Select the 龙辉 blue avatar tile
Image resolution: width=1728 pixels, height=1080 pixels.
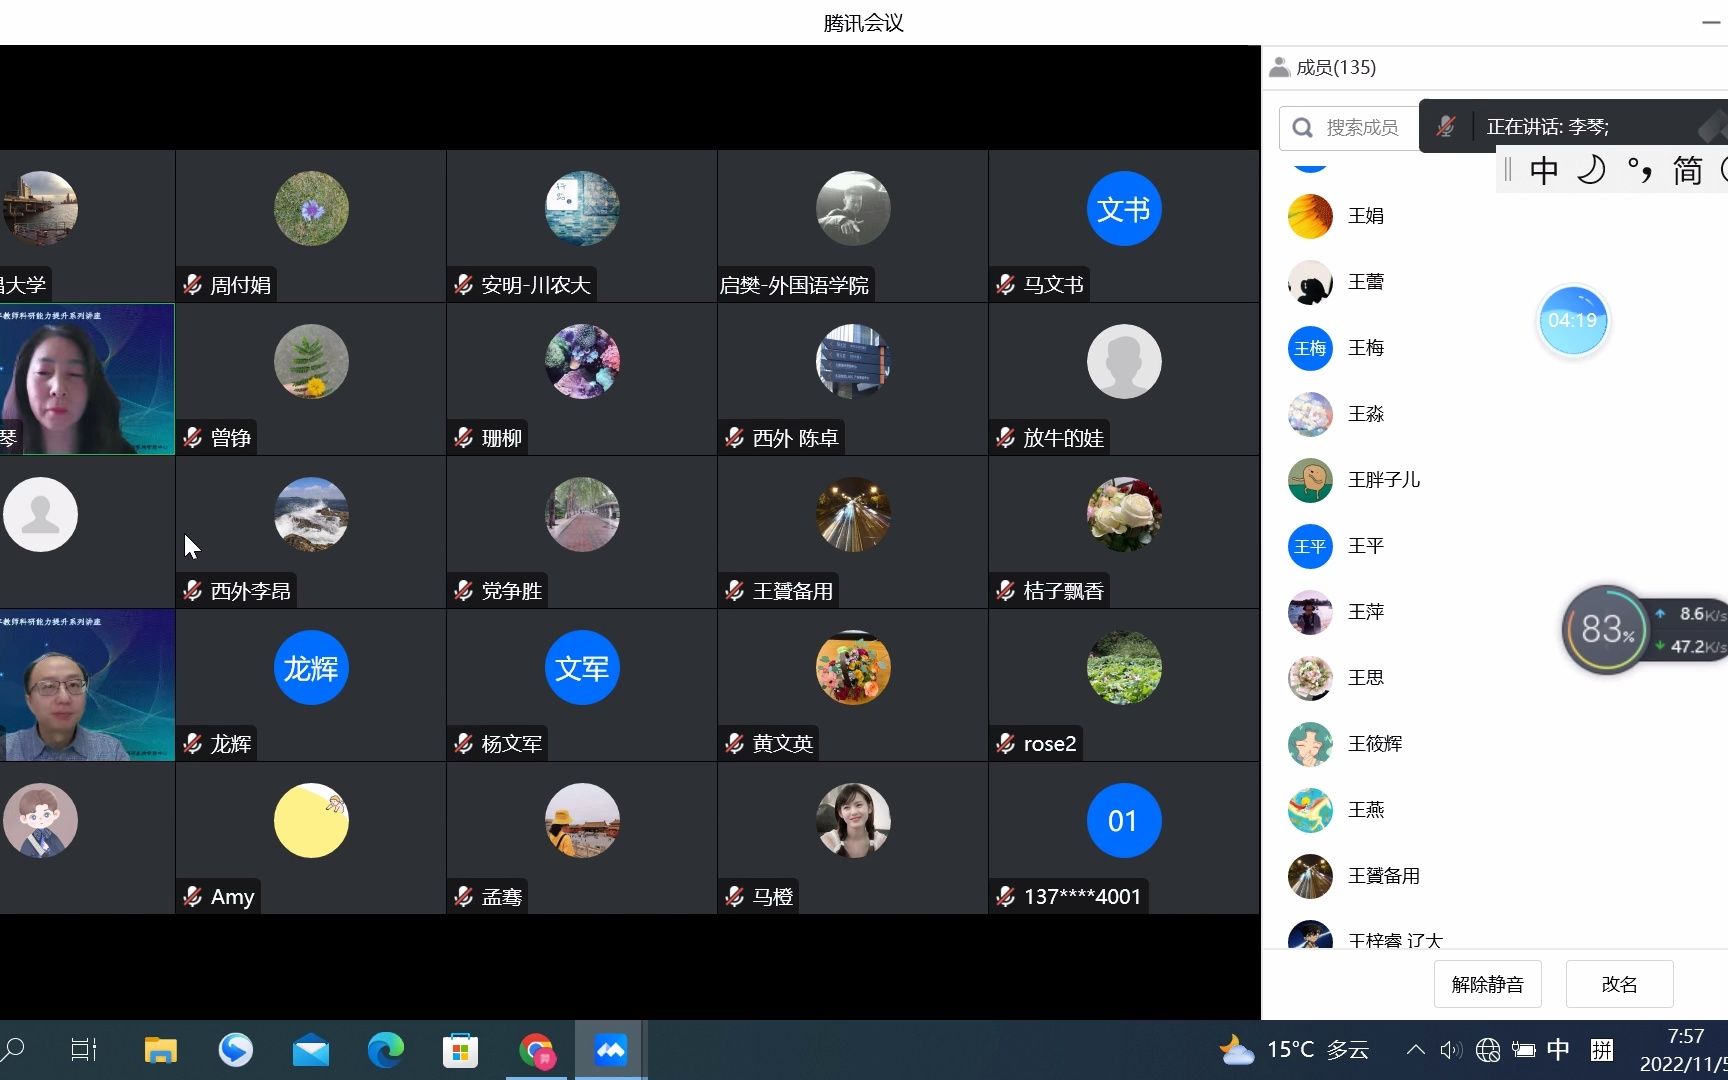[x=311, y=668]
